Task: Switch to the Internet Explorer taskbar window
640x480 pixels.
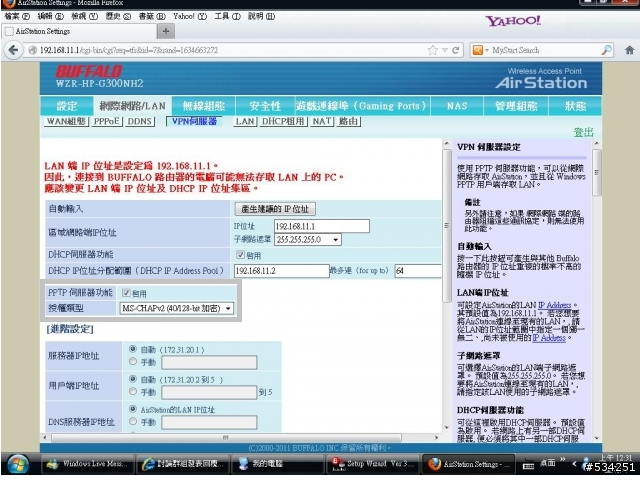Action: 182,464
